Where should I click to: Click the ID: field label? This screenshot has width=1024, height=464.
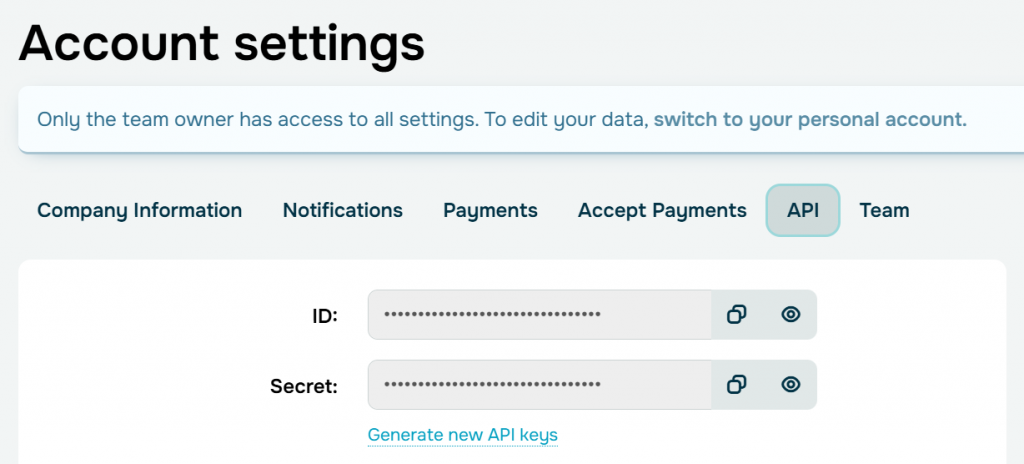(324, 316)
